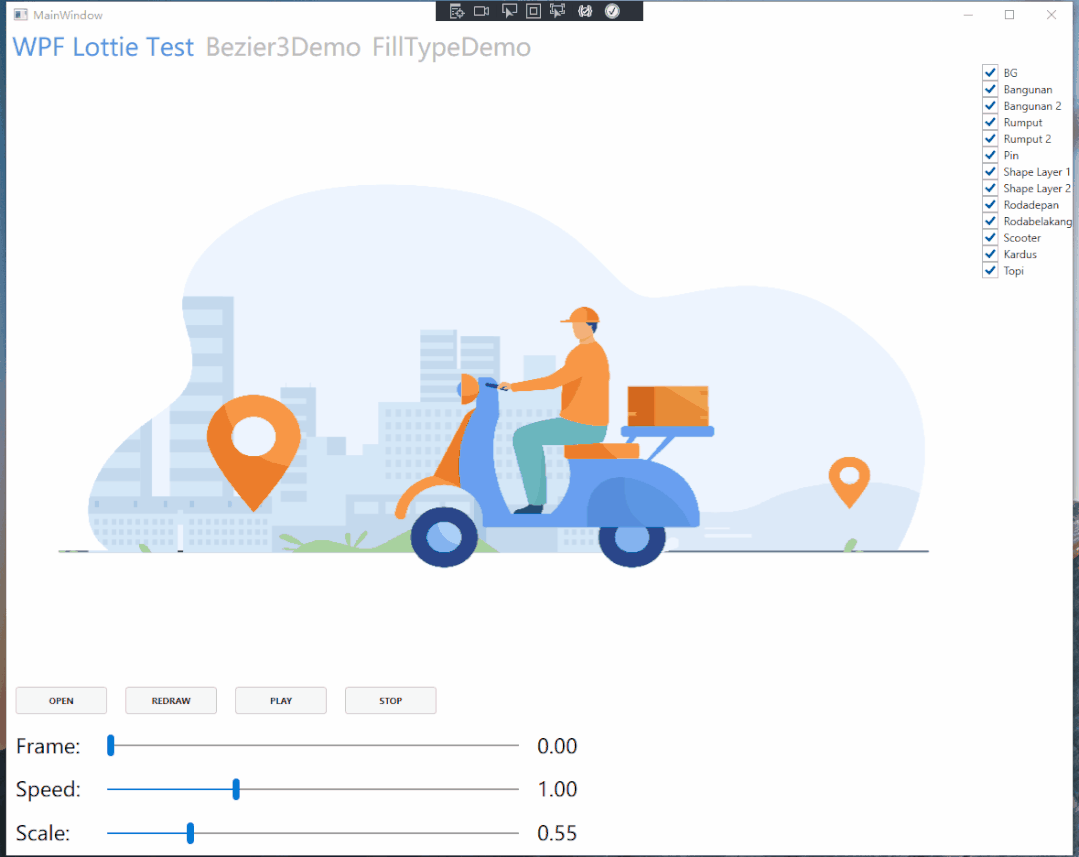This screenshot has width=1079, height=857.
Task: Uncheck the Scooter layer checkbox
Action: pyautogui.click(x=990, y=237)
